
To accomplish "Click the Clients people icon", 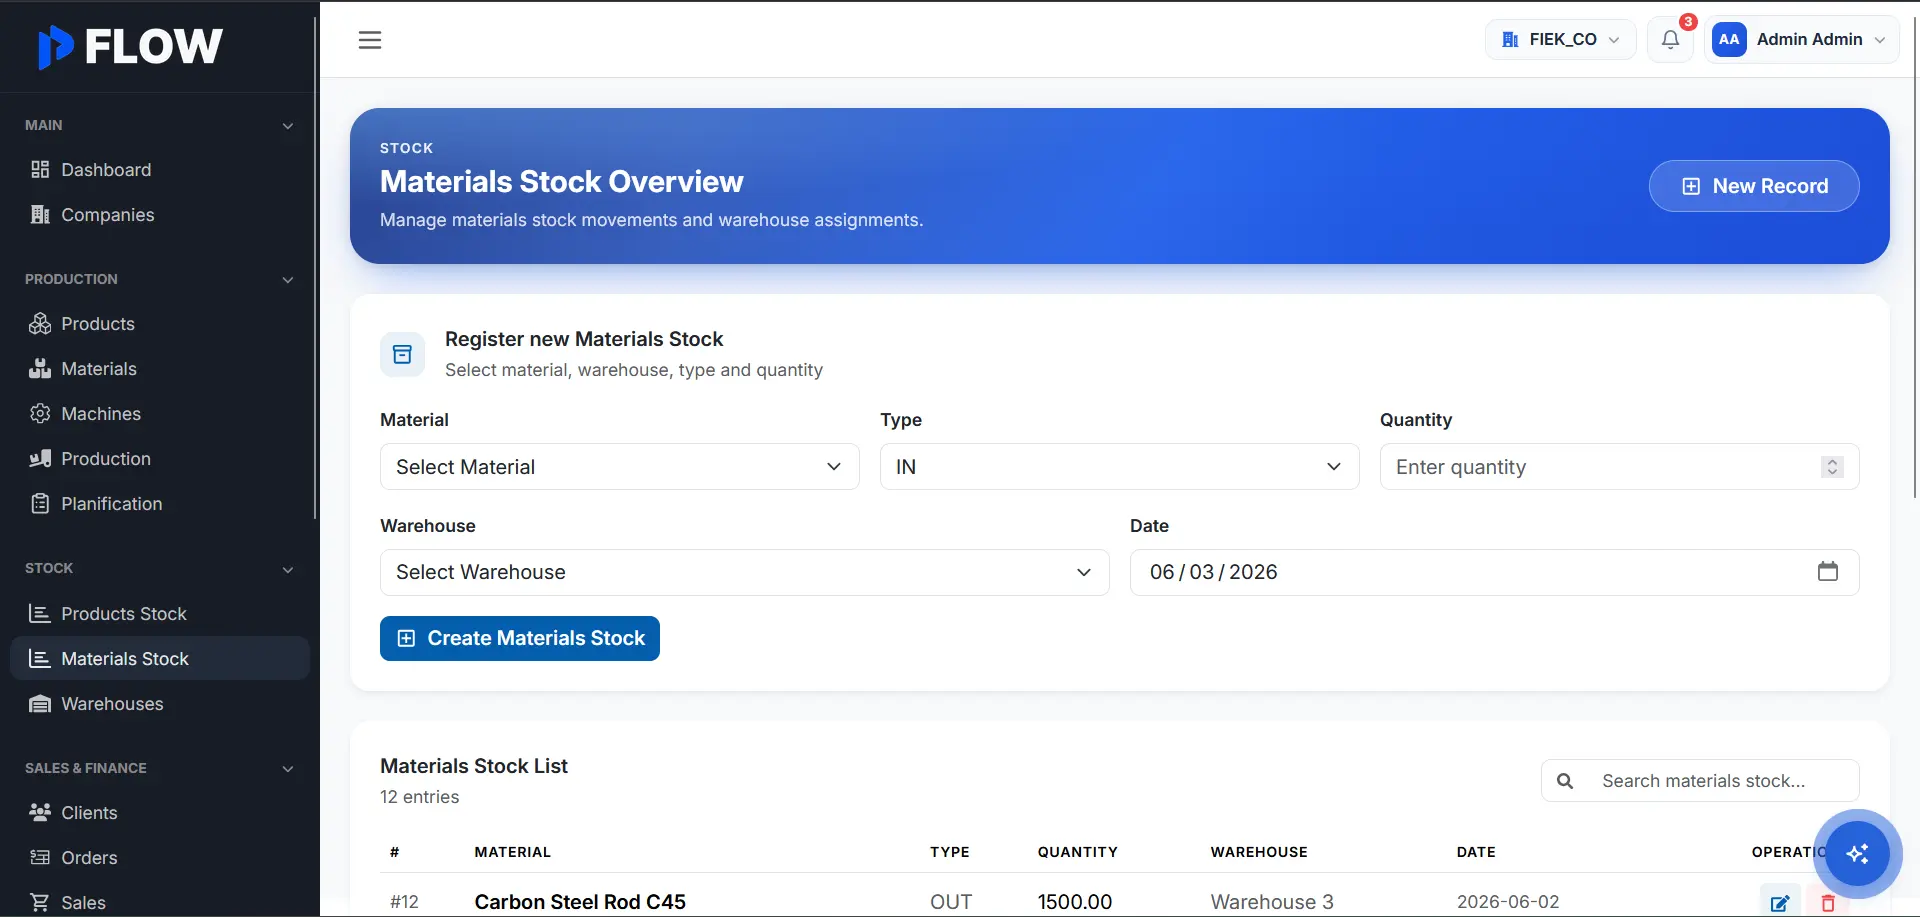I will tap(40, 813).
